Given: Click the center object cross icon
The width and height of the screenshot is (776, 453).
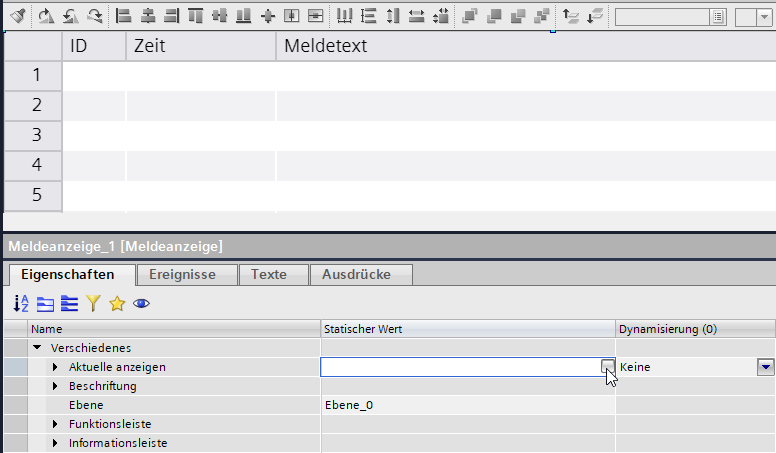Looking at the screenshot, I should (x=268, y=16).
